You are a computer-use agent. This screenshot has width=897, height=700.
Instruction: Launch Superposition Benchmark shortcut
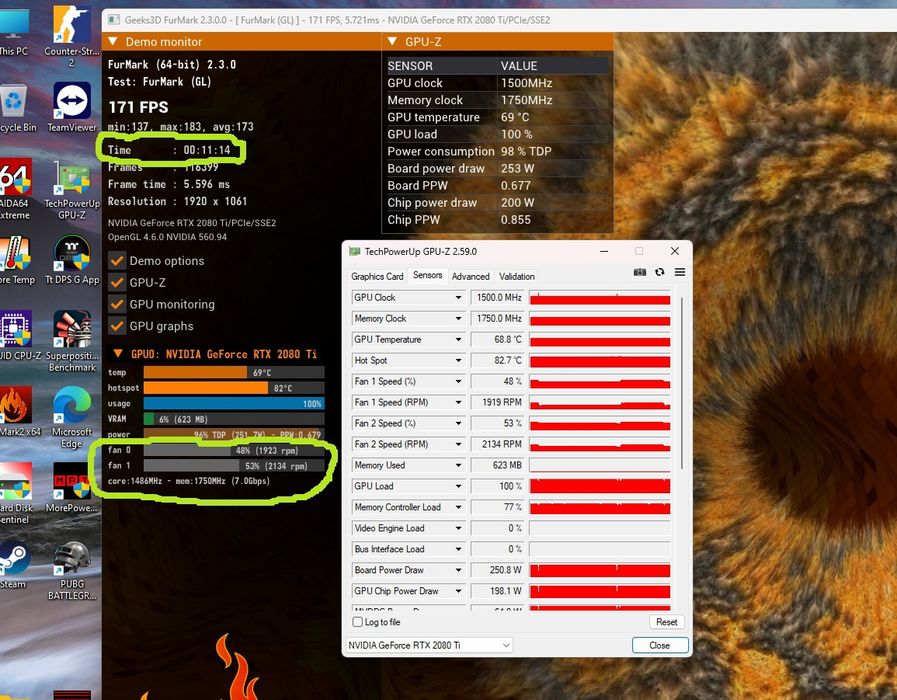(x=72, y=342)
